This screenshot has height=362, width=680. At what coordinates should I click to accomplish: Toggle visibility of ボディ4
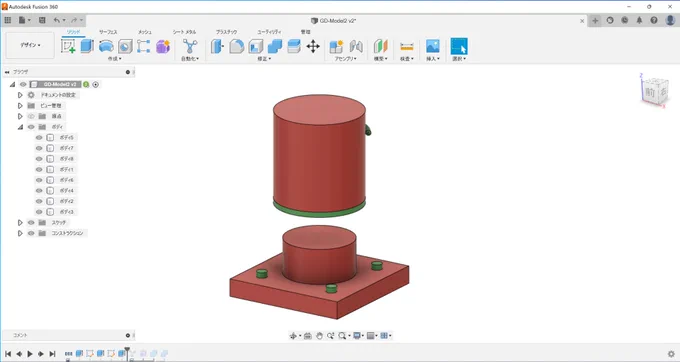[x=39, y=191]
